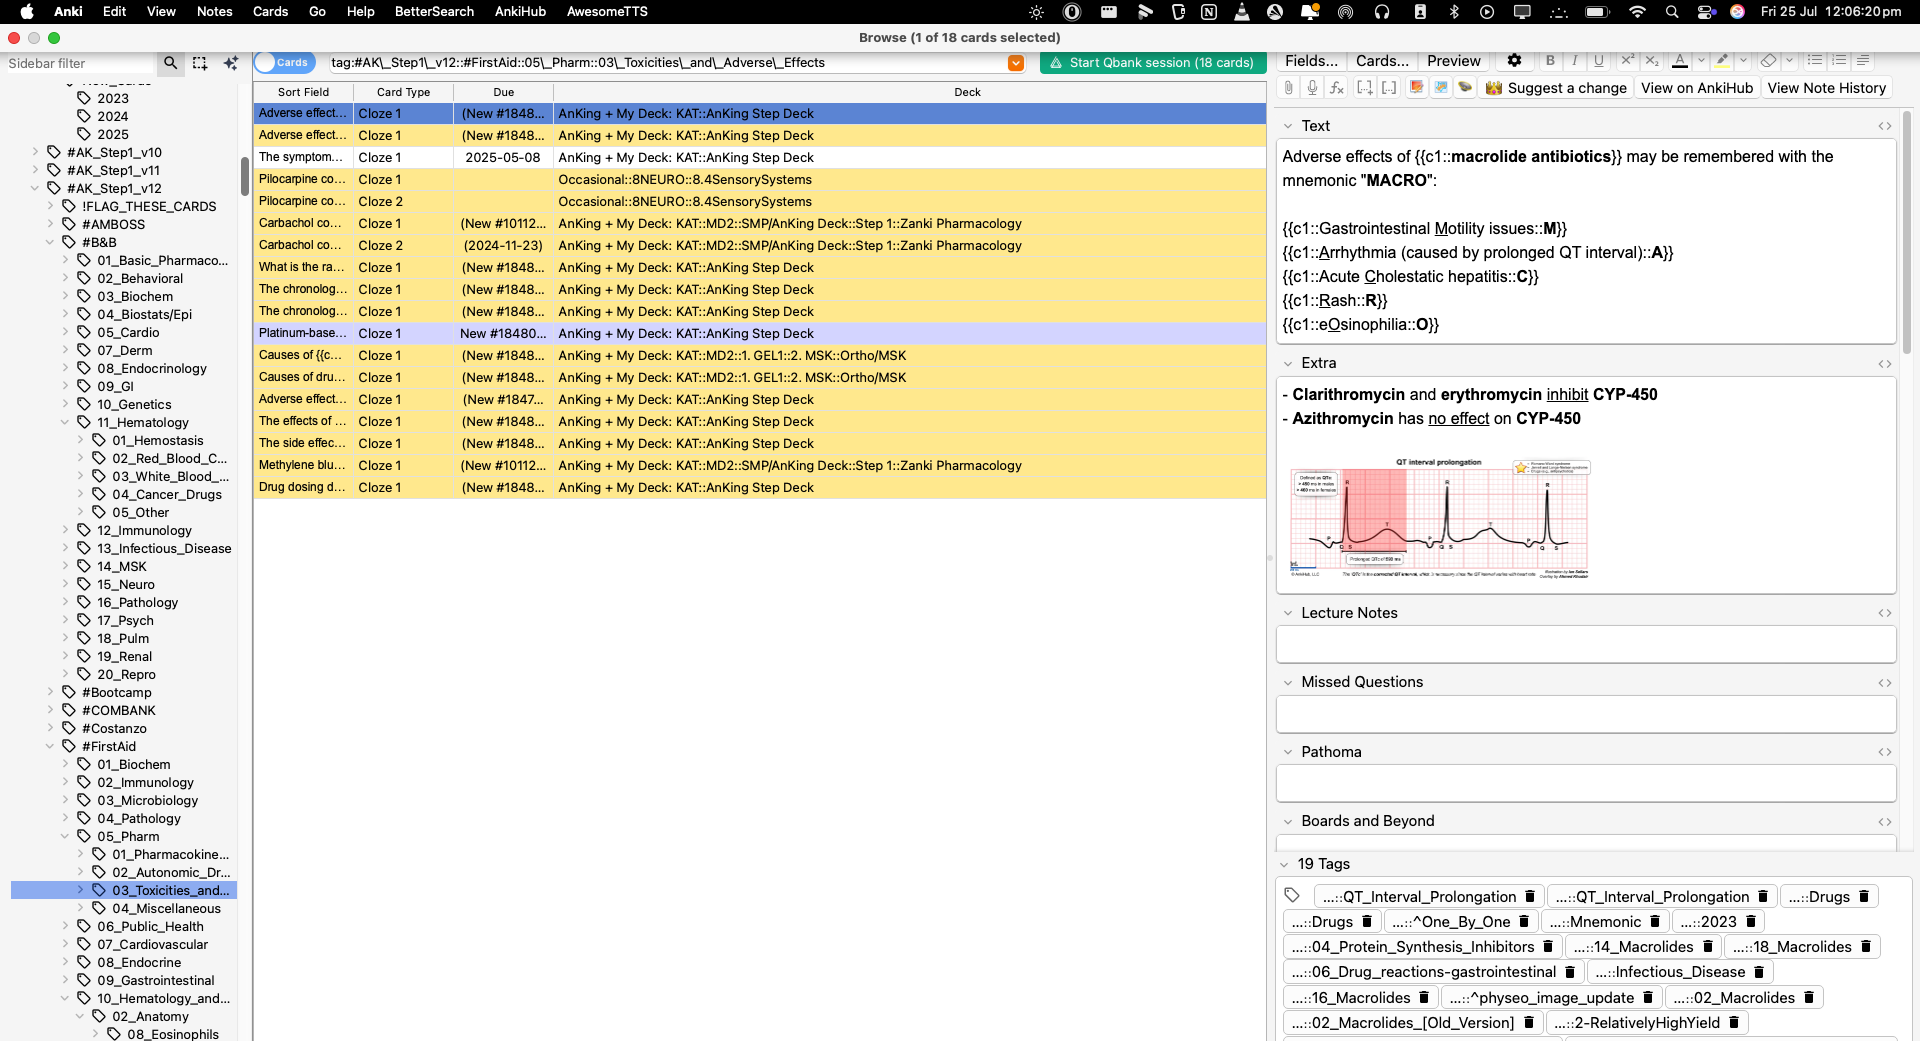Expand the 06_Public_Health tag in sidebar
This screenshot has height=1041, width=1920.
65,927
